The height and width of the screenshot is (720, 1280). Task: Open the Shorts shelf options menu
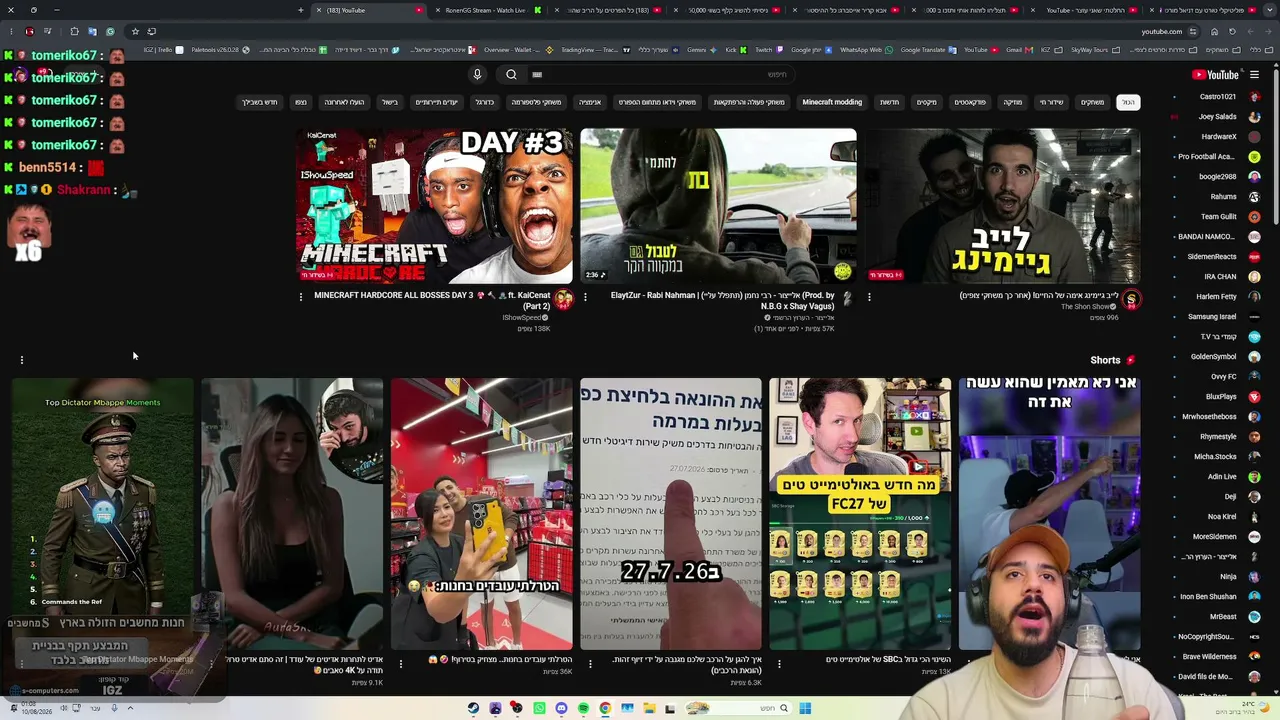pyautogui.click(x=21, y=360)
